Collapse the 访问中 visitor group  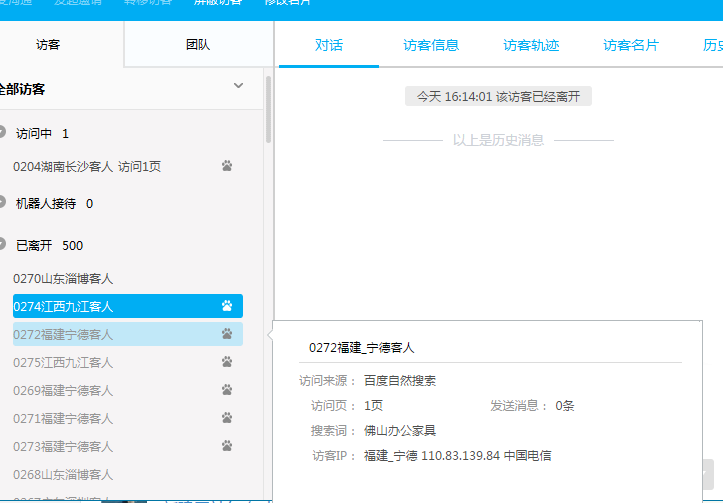click(2, 132)
